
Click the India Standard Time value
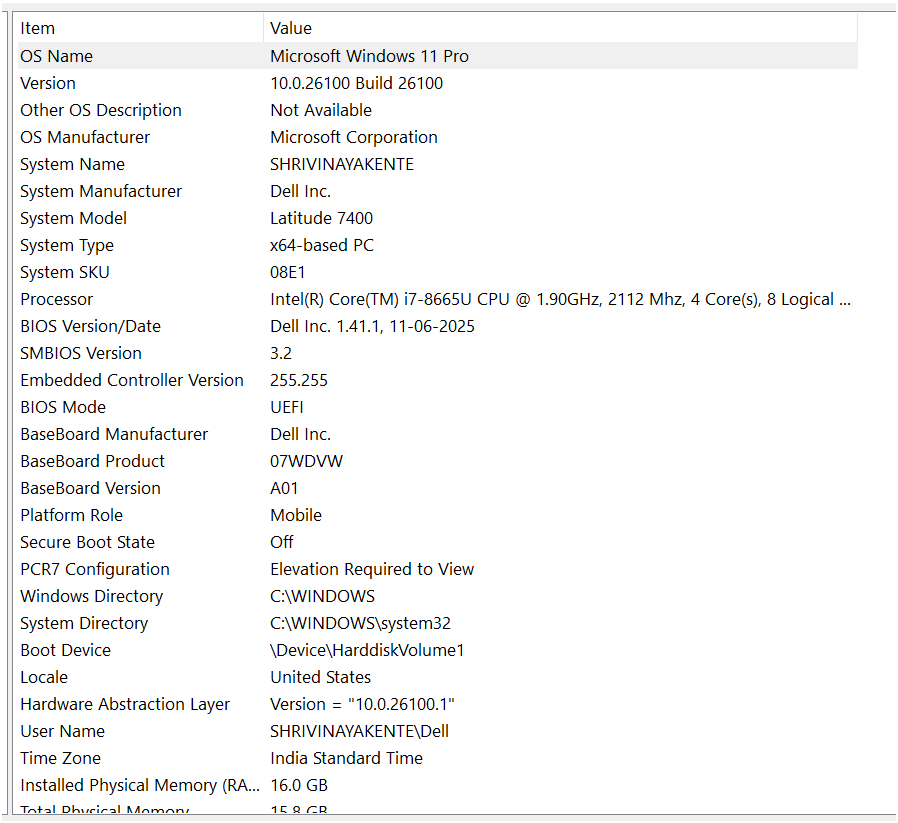[346, 758]
